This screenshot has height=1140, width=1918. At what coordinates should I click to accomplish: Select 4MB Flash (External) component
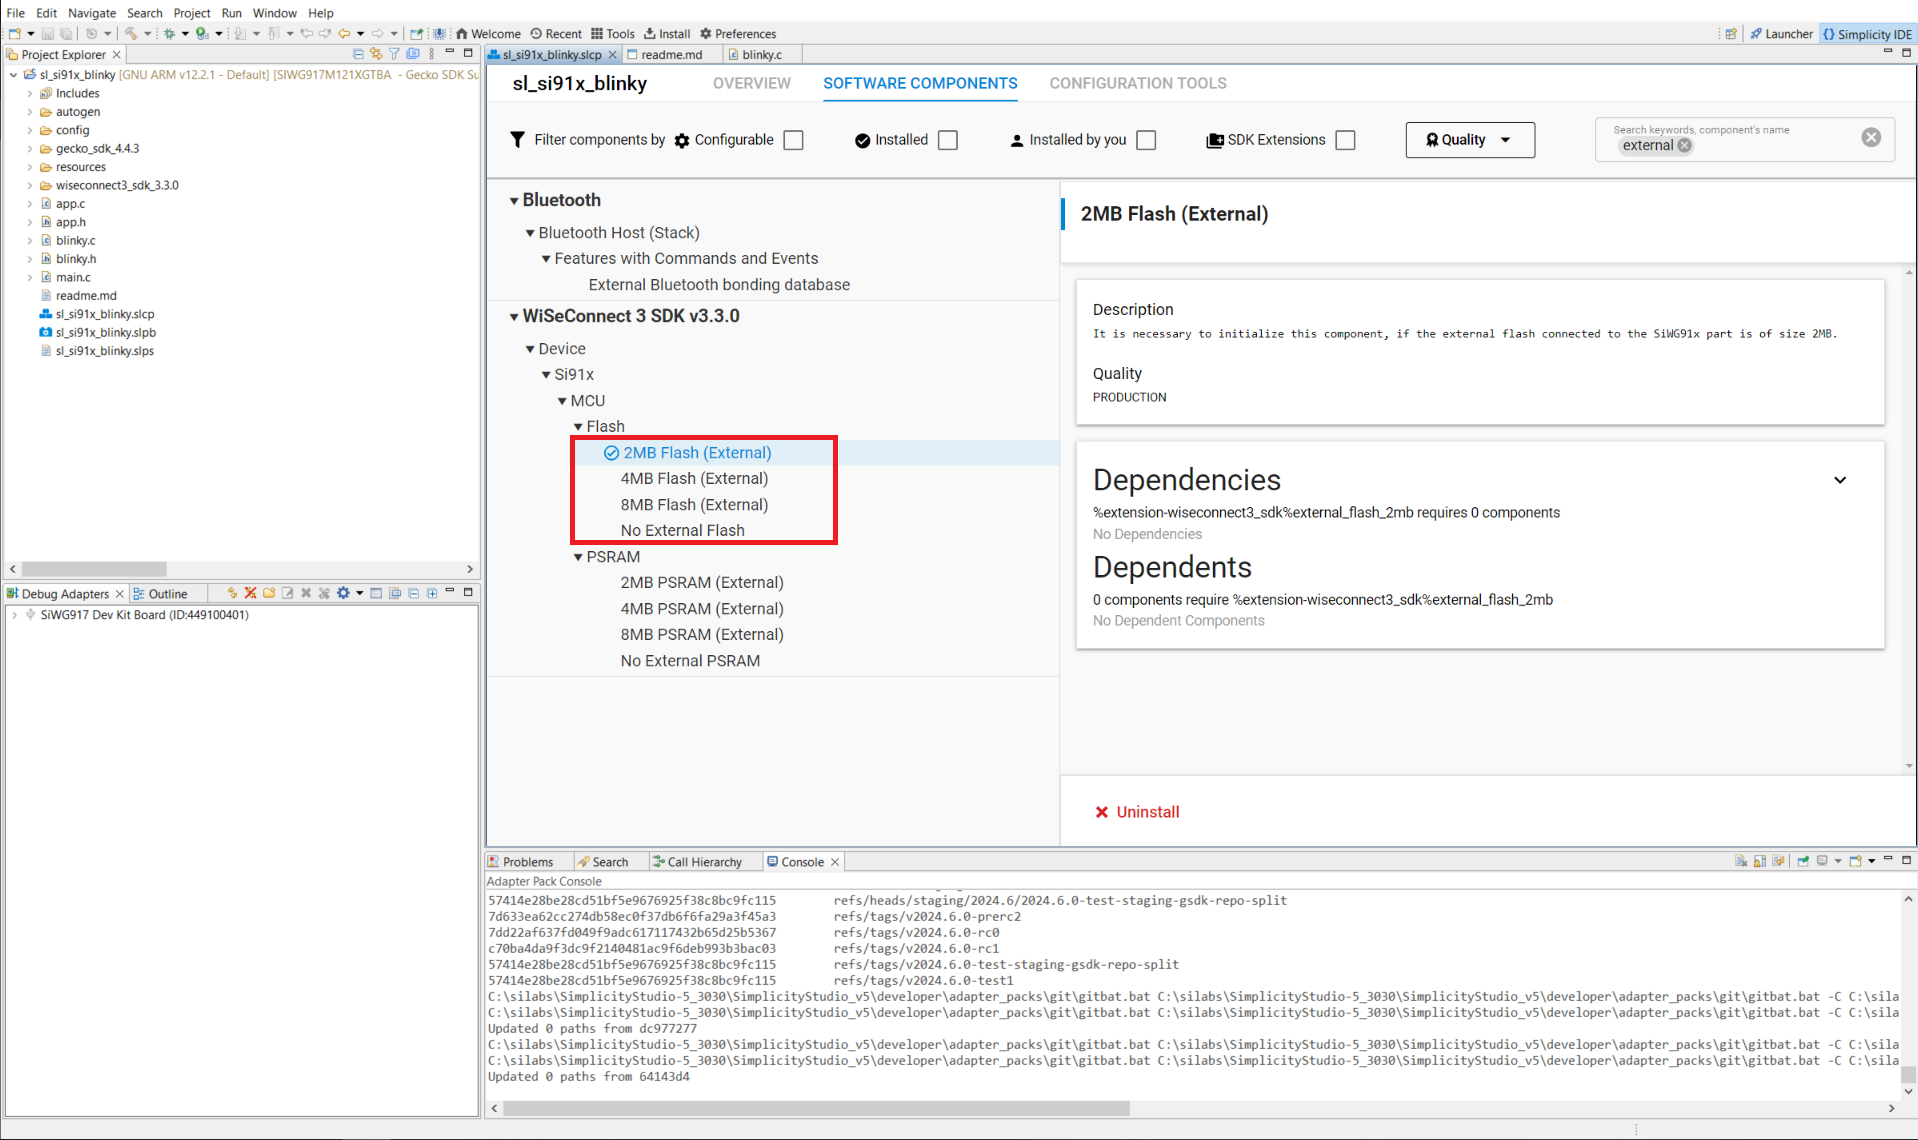(x=694, y=479)
